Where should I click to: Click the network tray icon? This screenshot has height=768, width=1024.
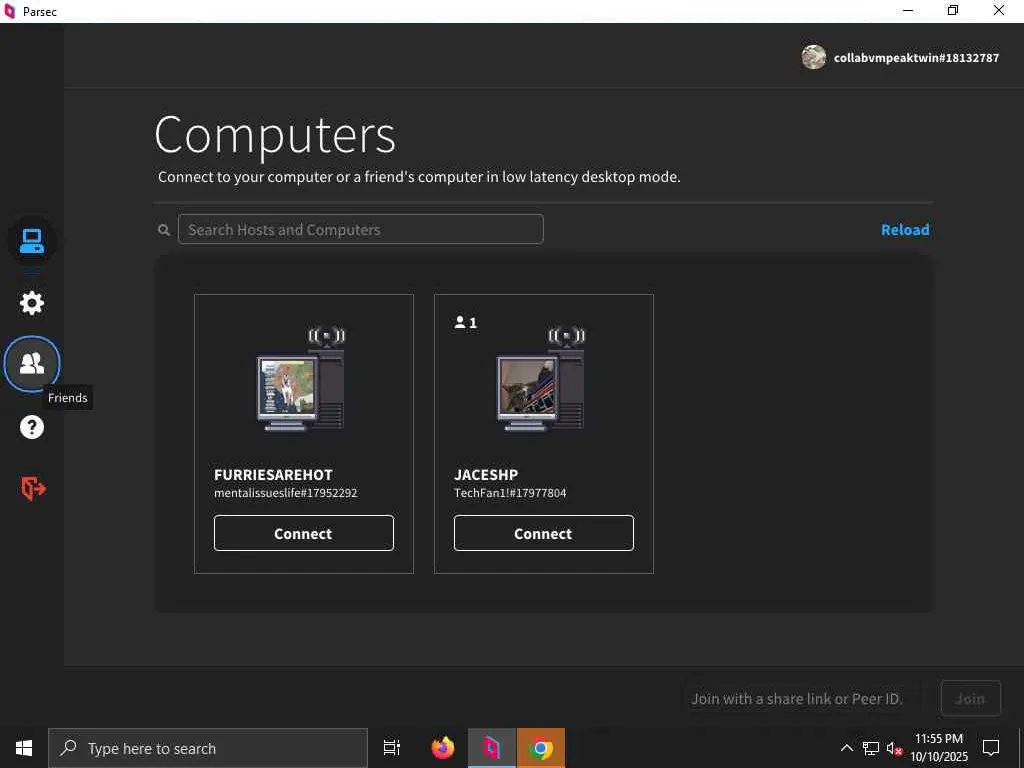pyautogui.click(x=871, y=748)
